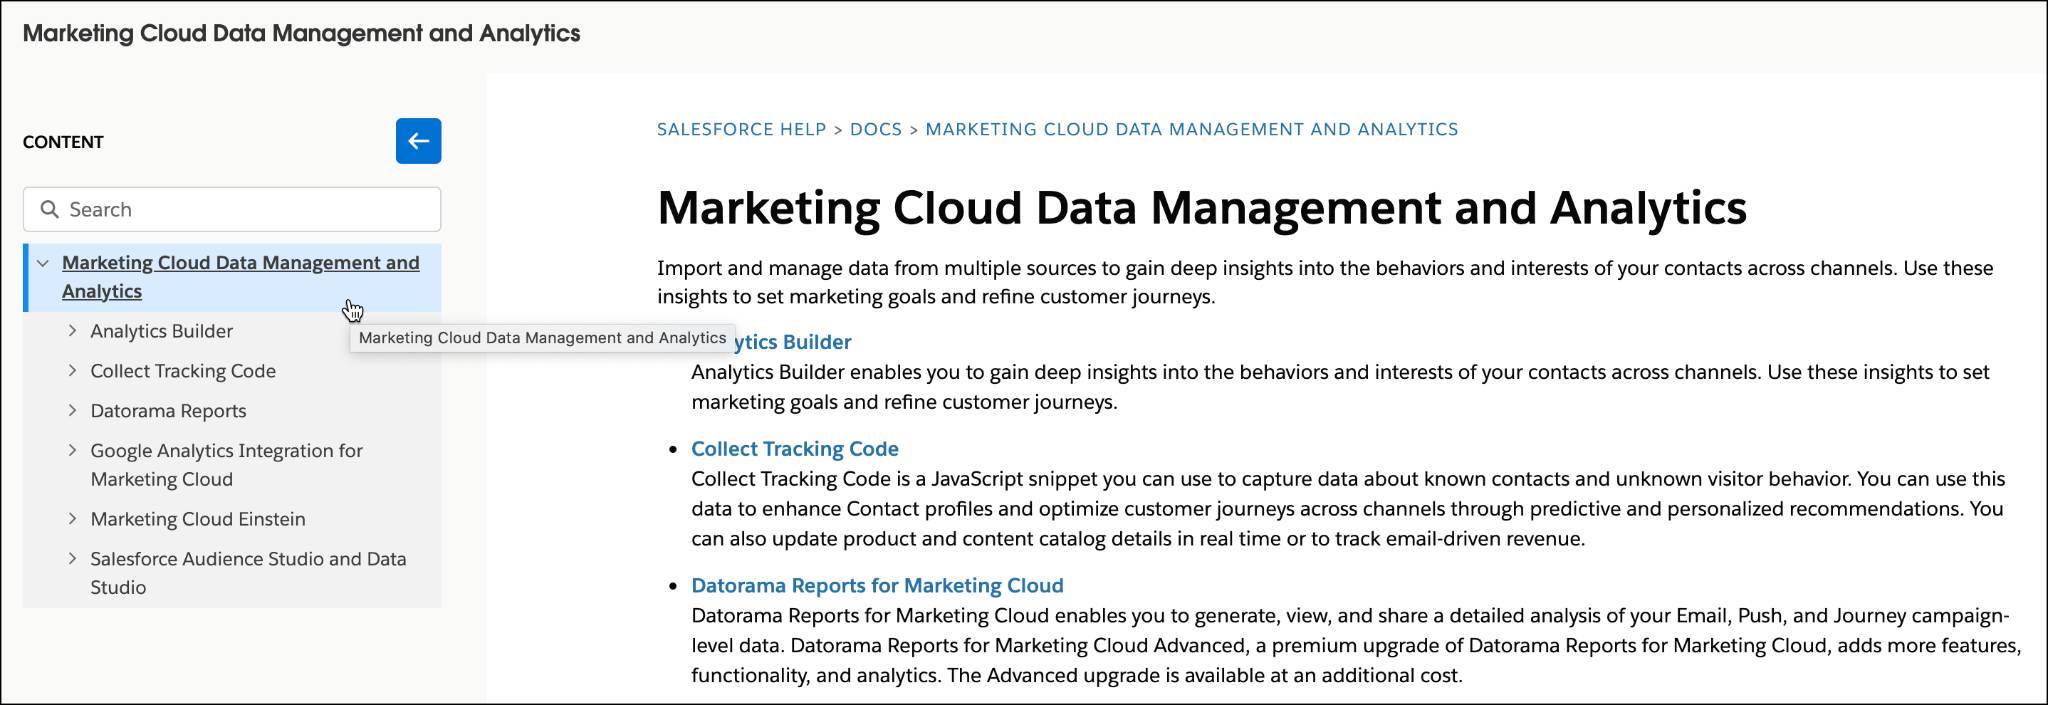Open Google Analytics Integration for Marketing Cloud

(227, 465)
